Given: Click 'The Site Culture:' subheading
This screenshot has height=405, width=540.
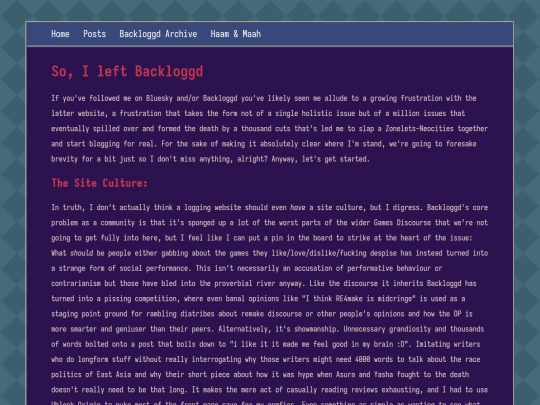Looking at the screenshot, I should point(99,183).
